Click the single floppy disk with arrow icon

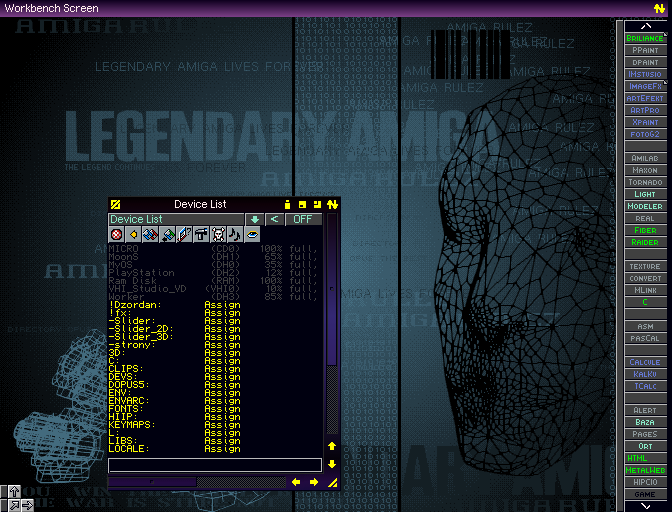(167, 235)
